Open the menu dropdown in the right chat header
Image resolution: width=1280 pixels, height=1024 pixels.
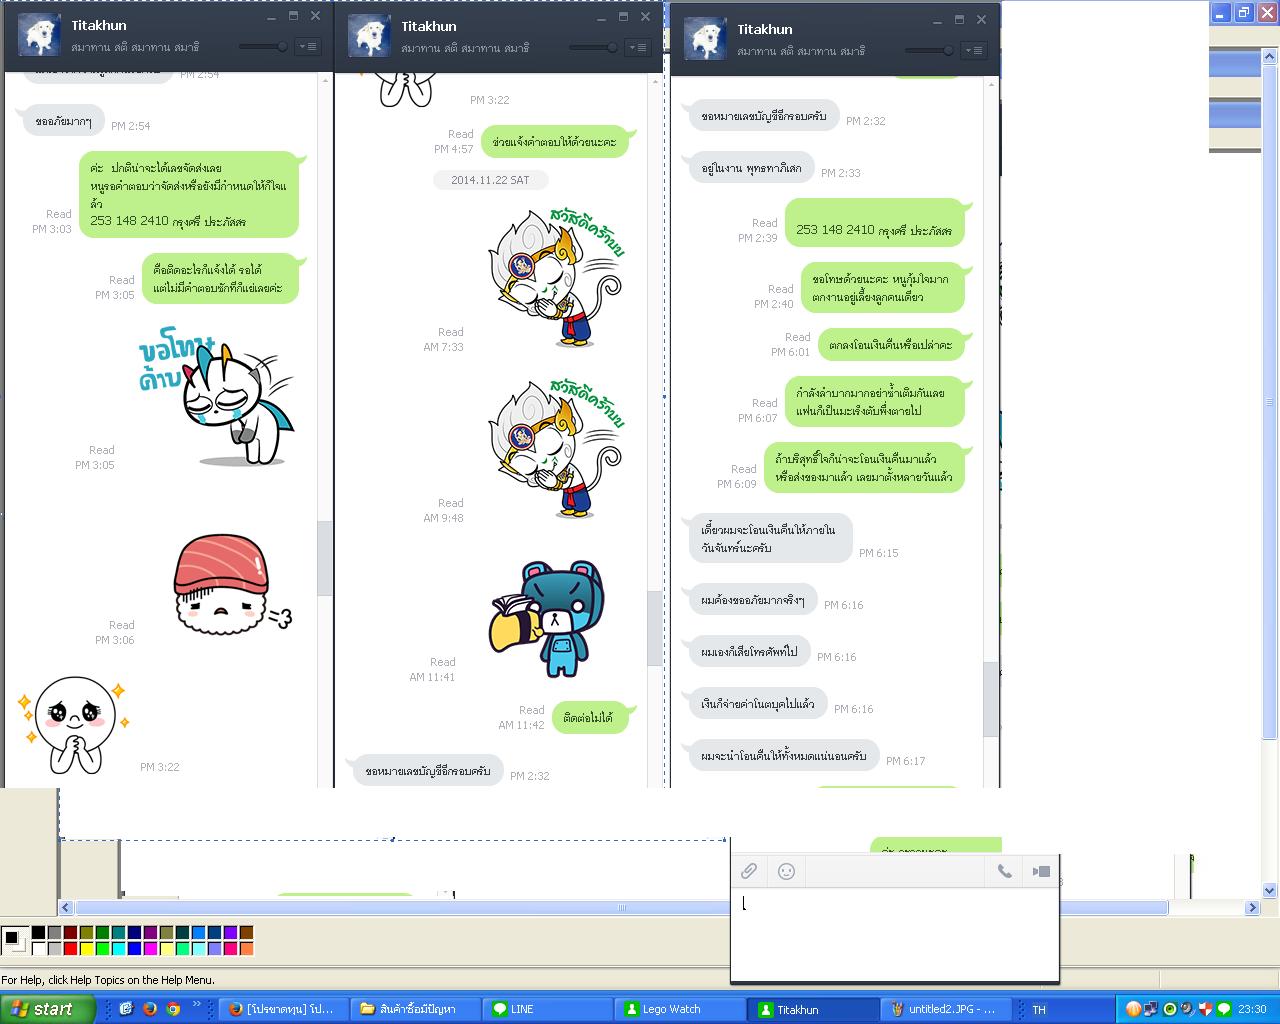(x=974, y=50)
